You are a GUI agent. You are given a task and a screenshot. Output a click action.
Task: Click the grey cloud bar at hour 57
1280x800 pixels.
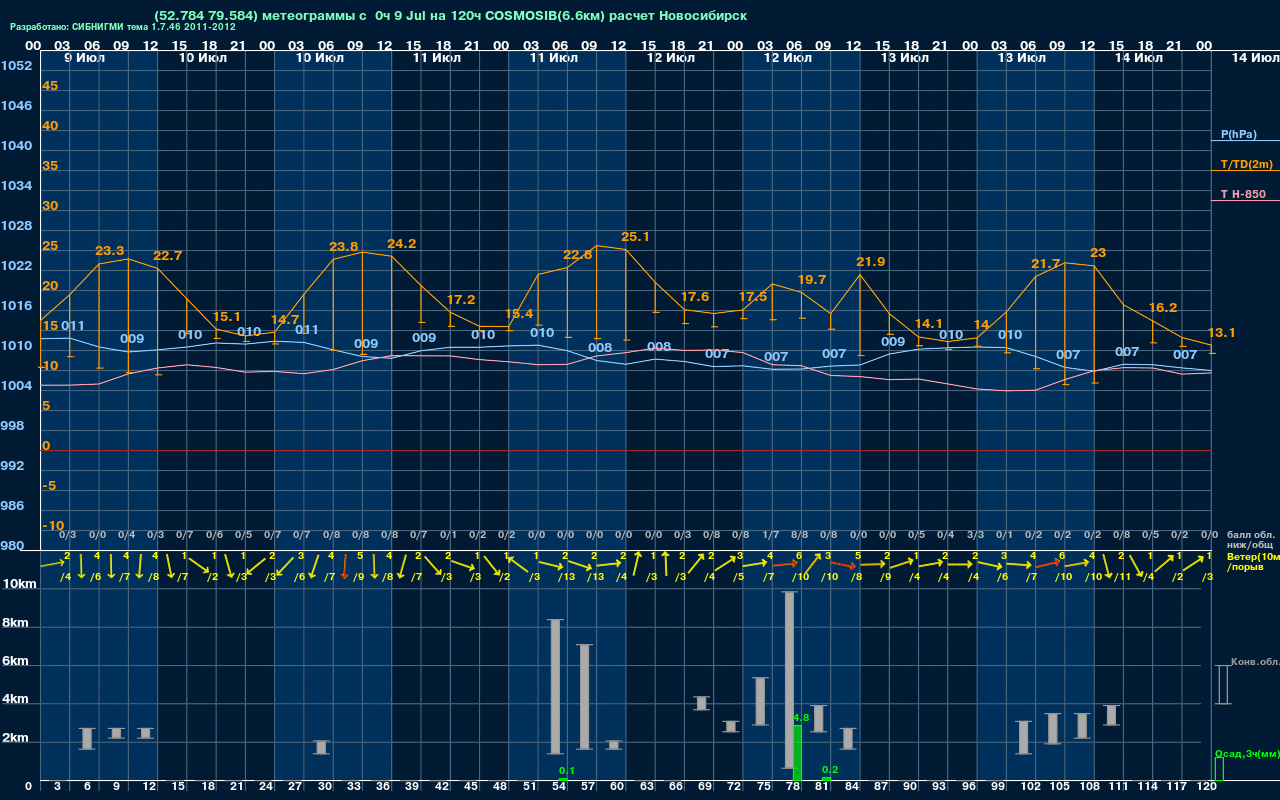pos(585,697)
